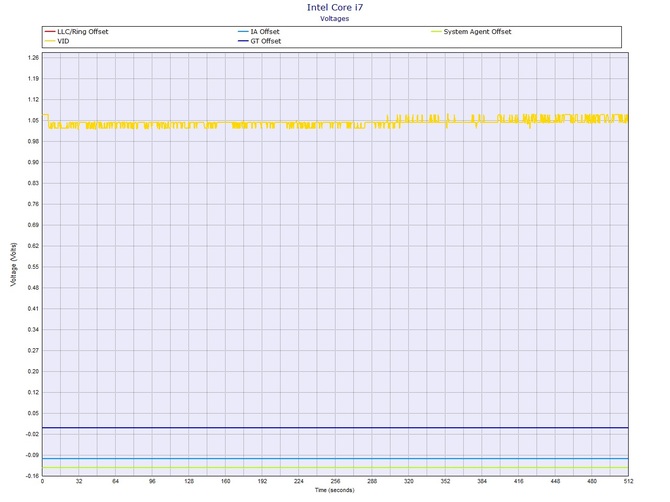Click the System Agent Offset legend label
The width and height of the screenshot is (670, 502).
pos(477,32)
